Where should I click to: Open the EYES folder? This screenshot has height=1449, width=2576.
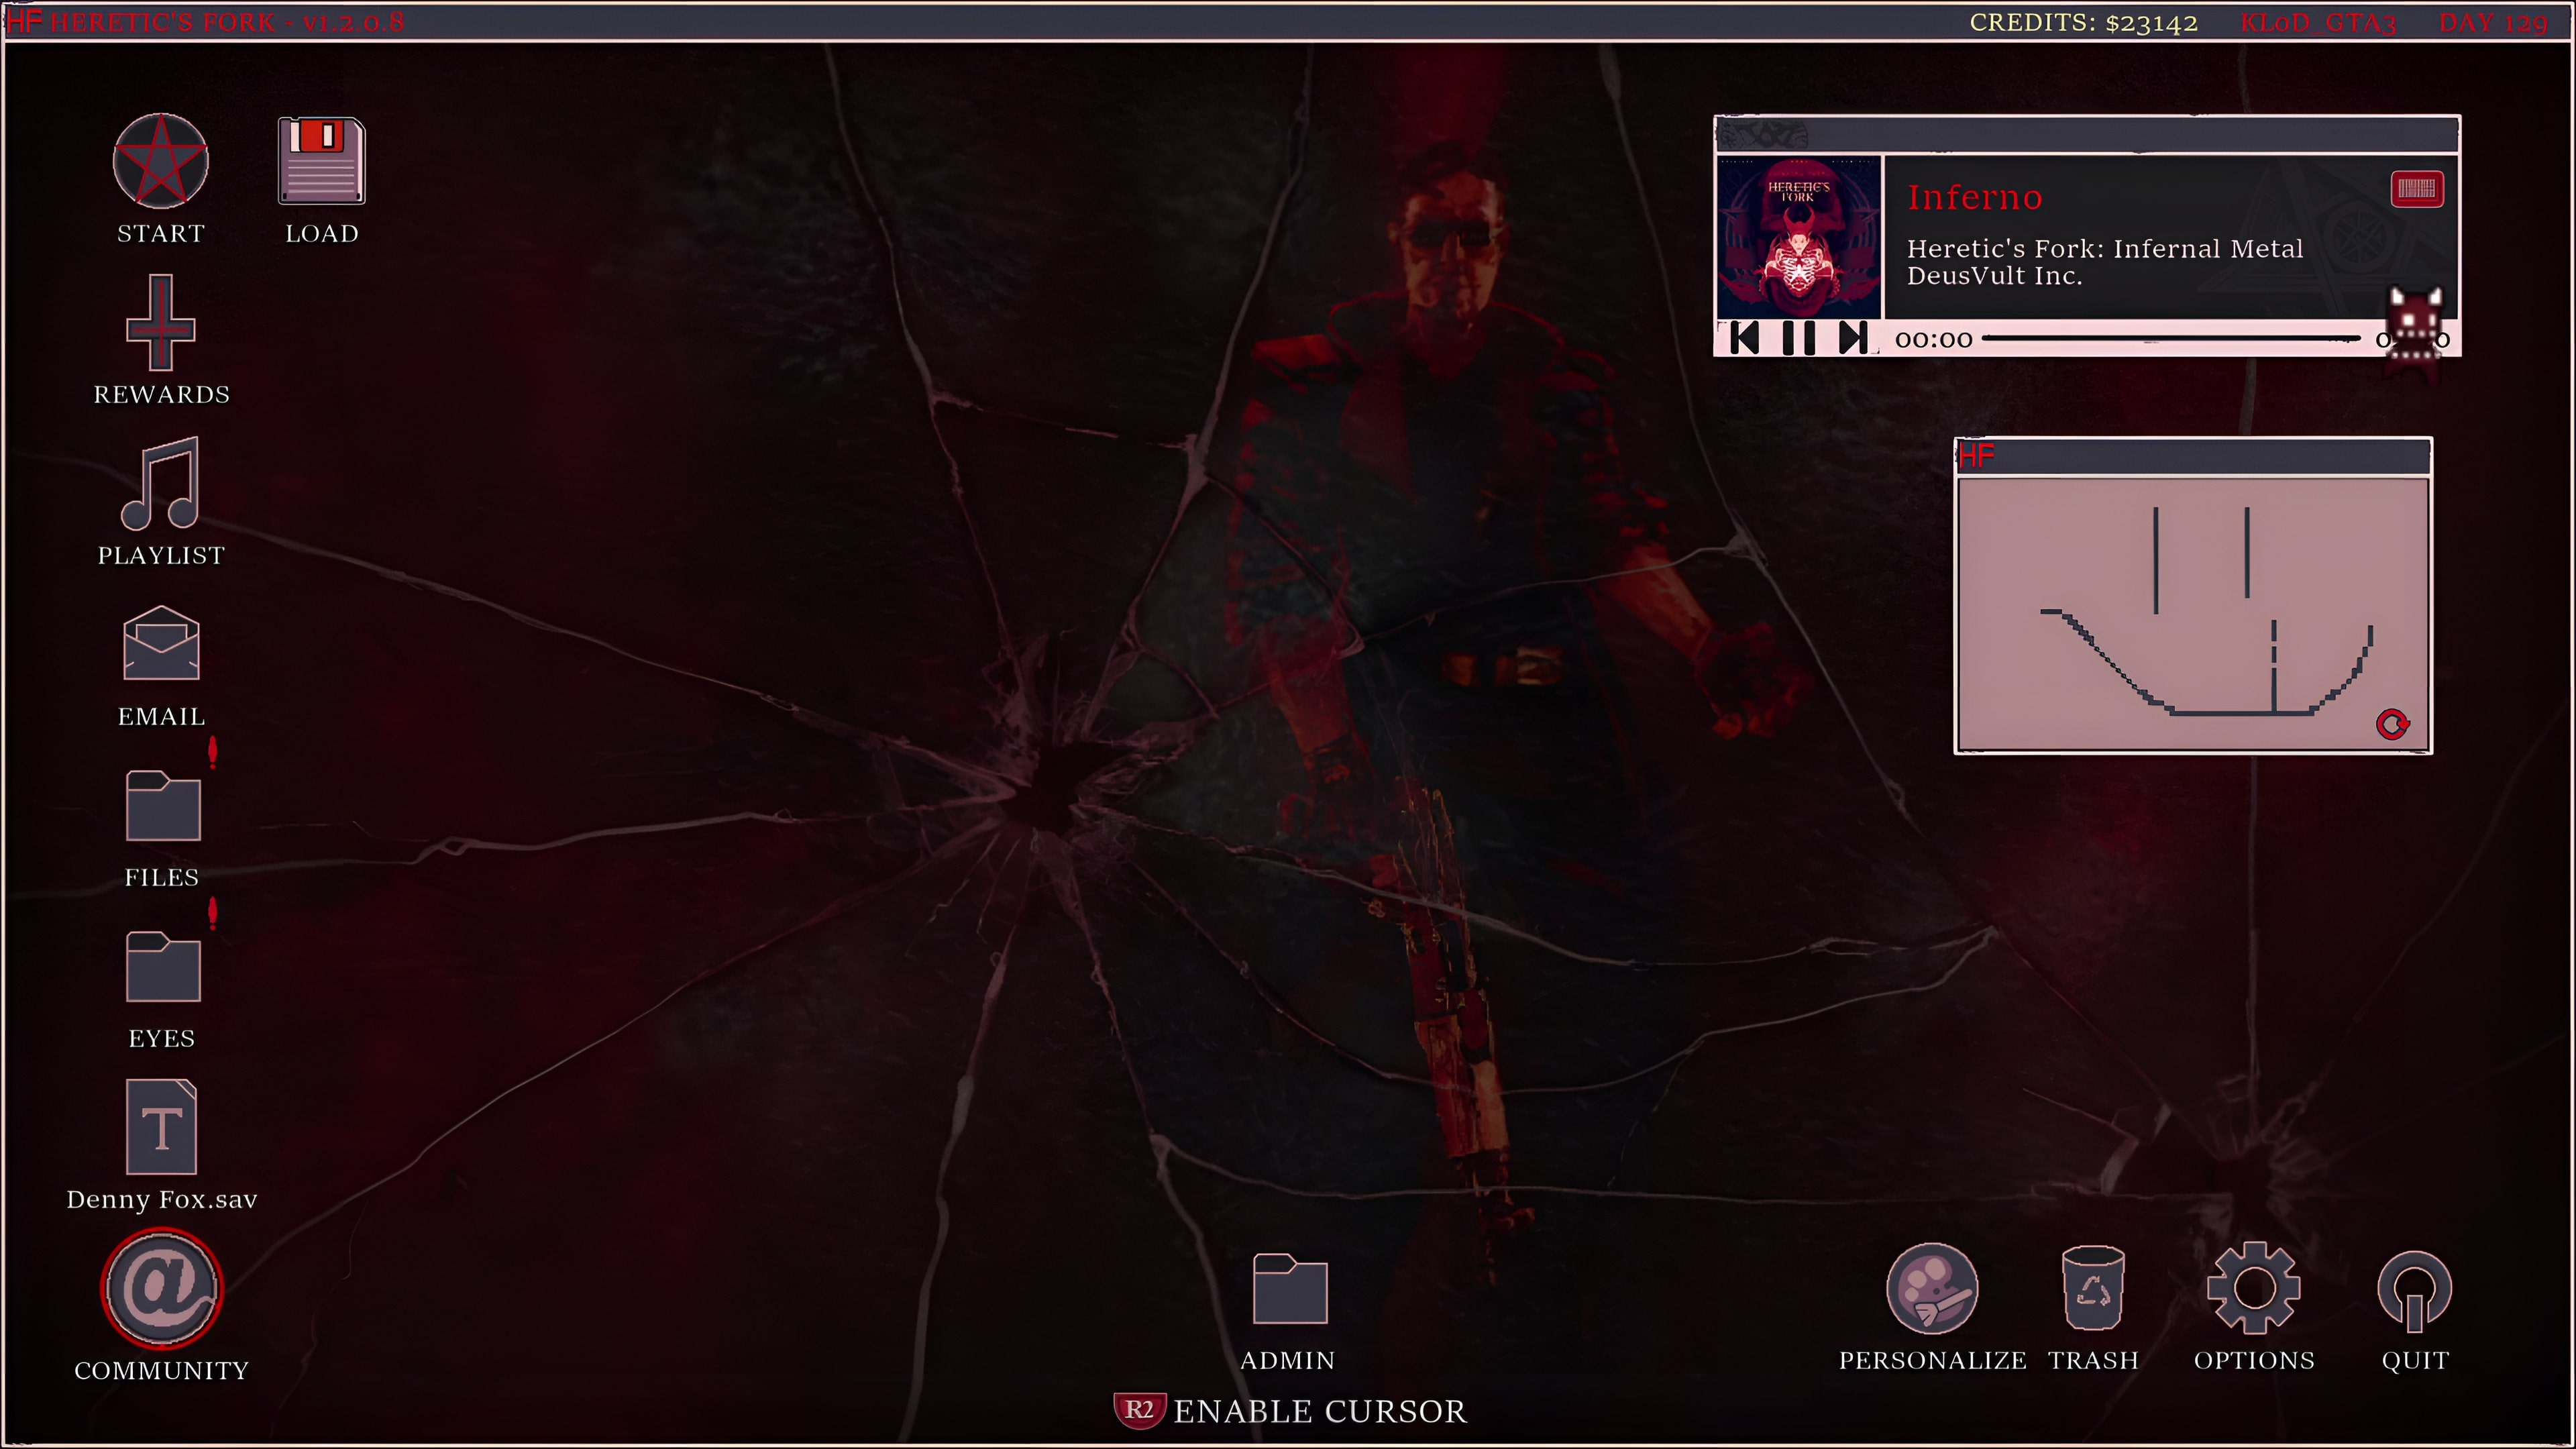(162, 967)
